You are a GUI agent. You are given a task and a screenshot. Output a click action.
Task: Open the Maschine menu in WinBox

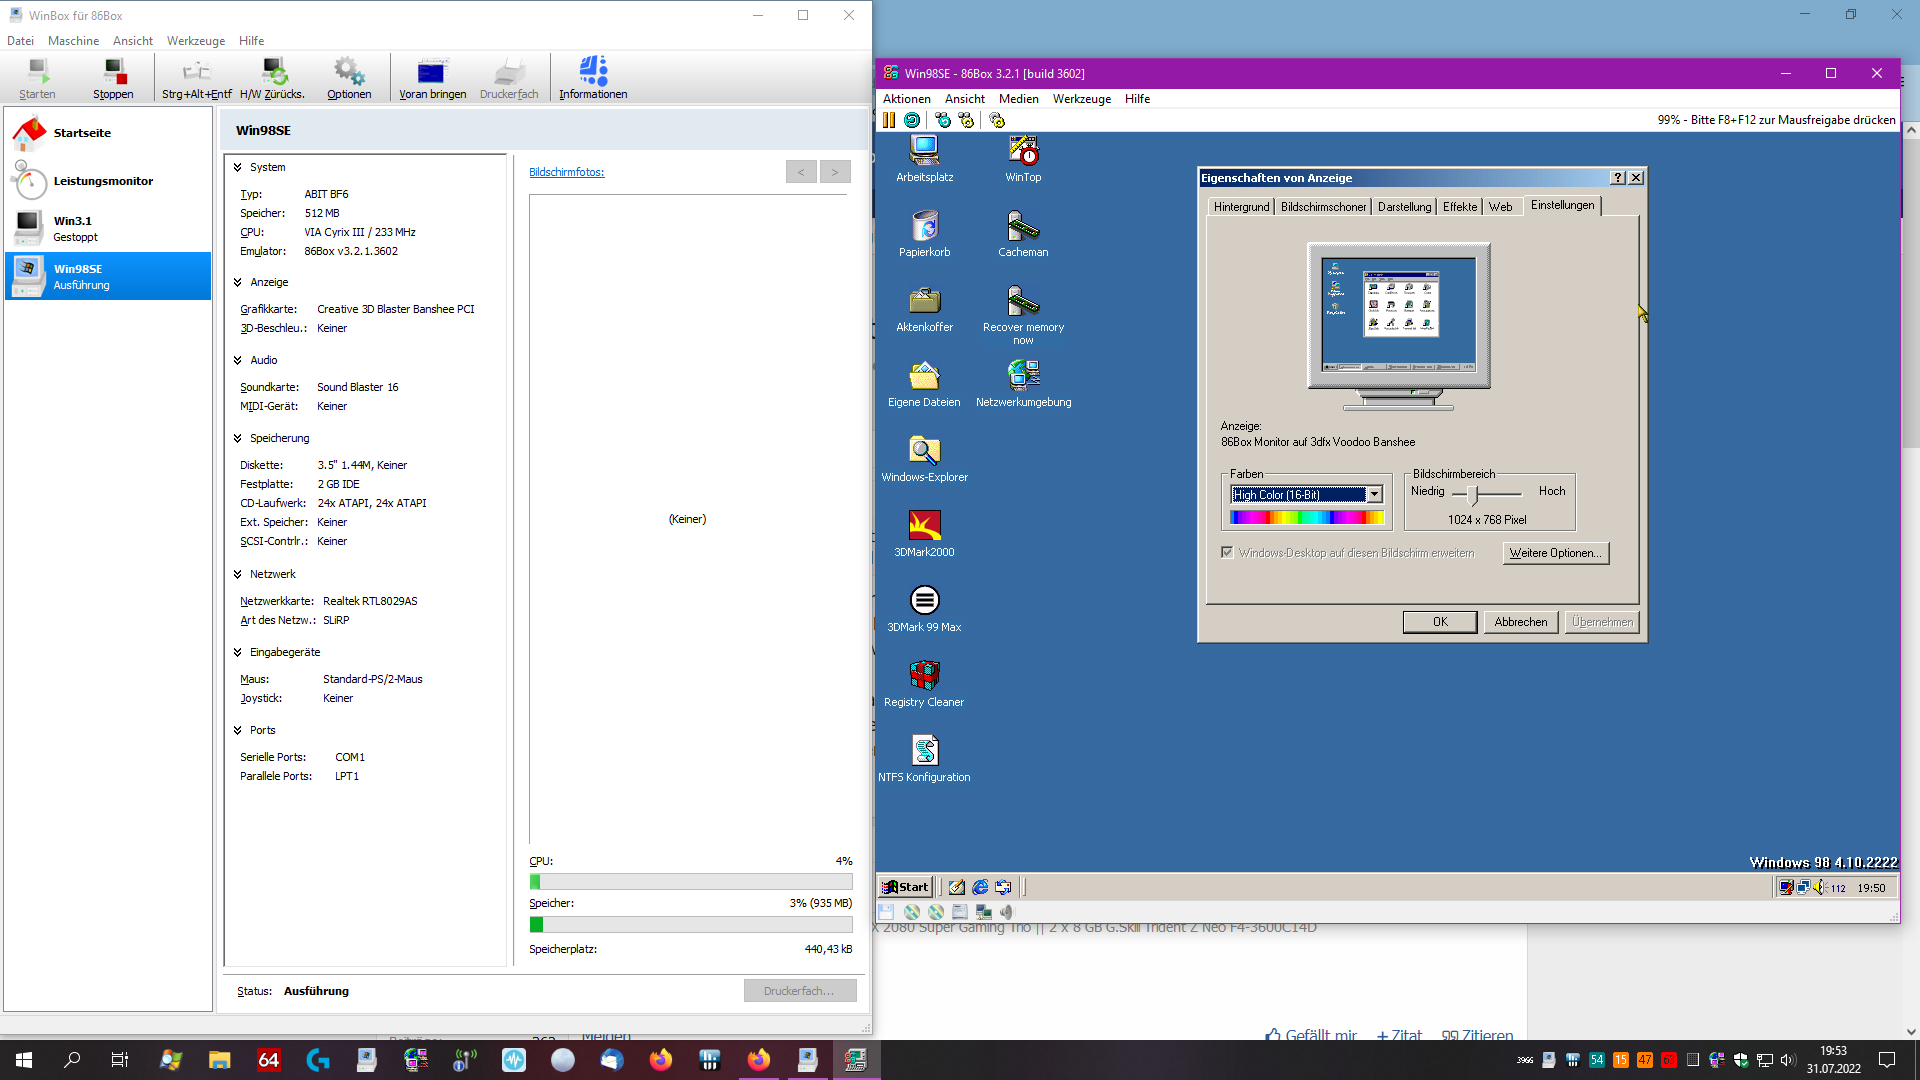pos(73,41)
